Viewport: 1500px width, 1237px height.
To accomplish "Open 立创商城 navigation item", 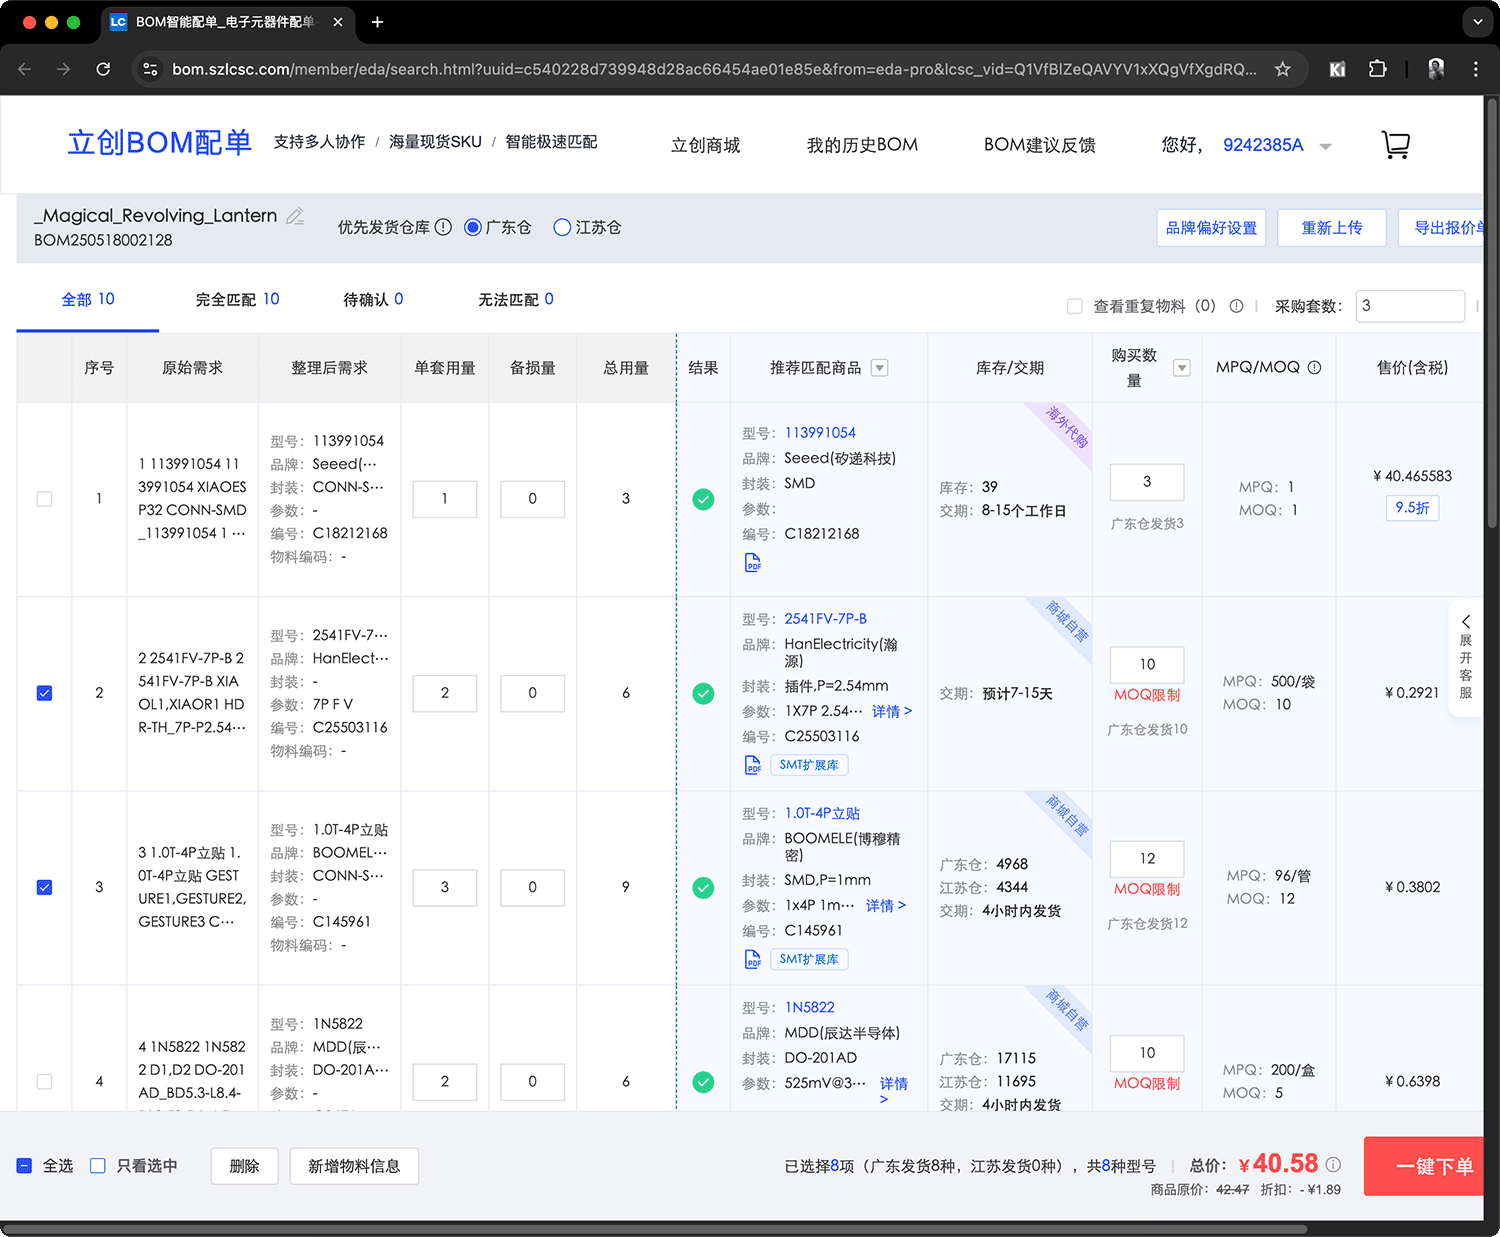I will tap(706, 145).
